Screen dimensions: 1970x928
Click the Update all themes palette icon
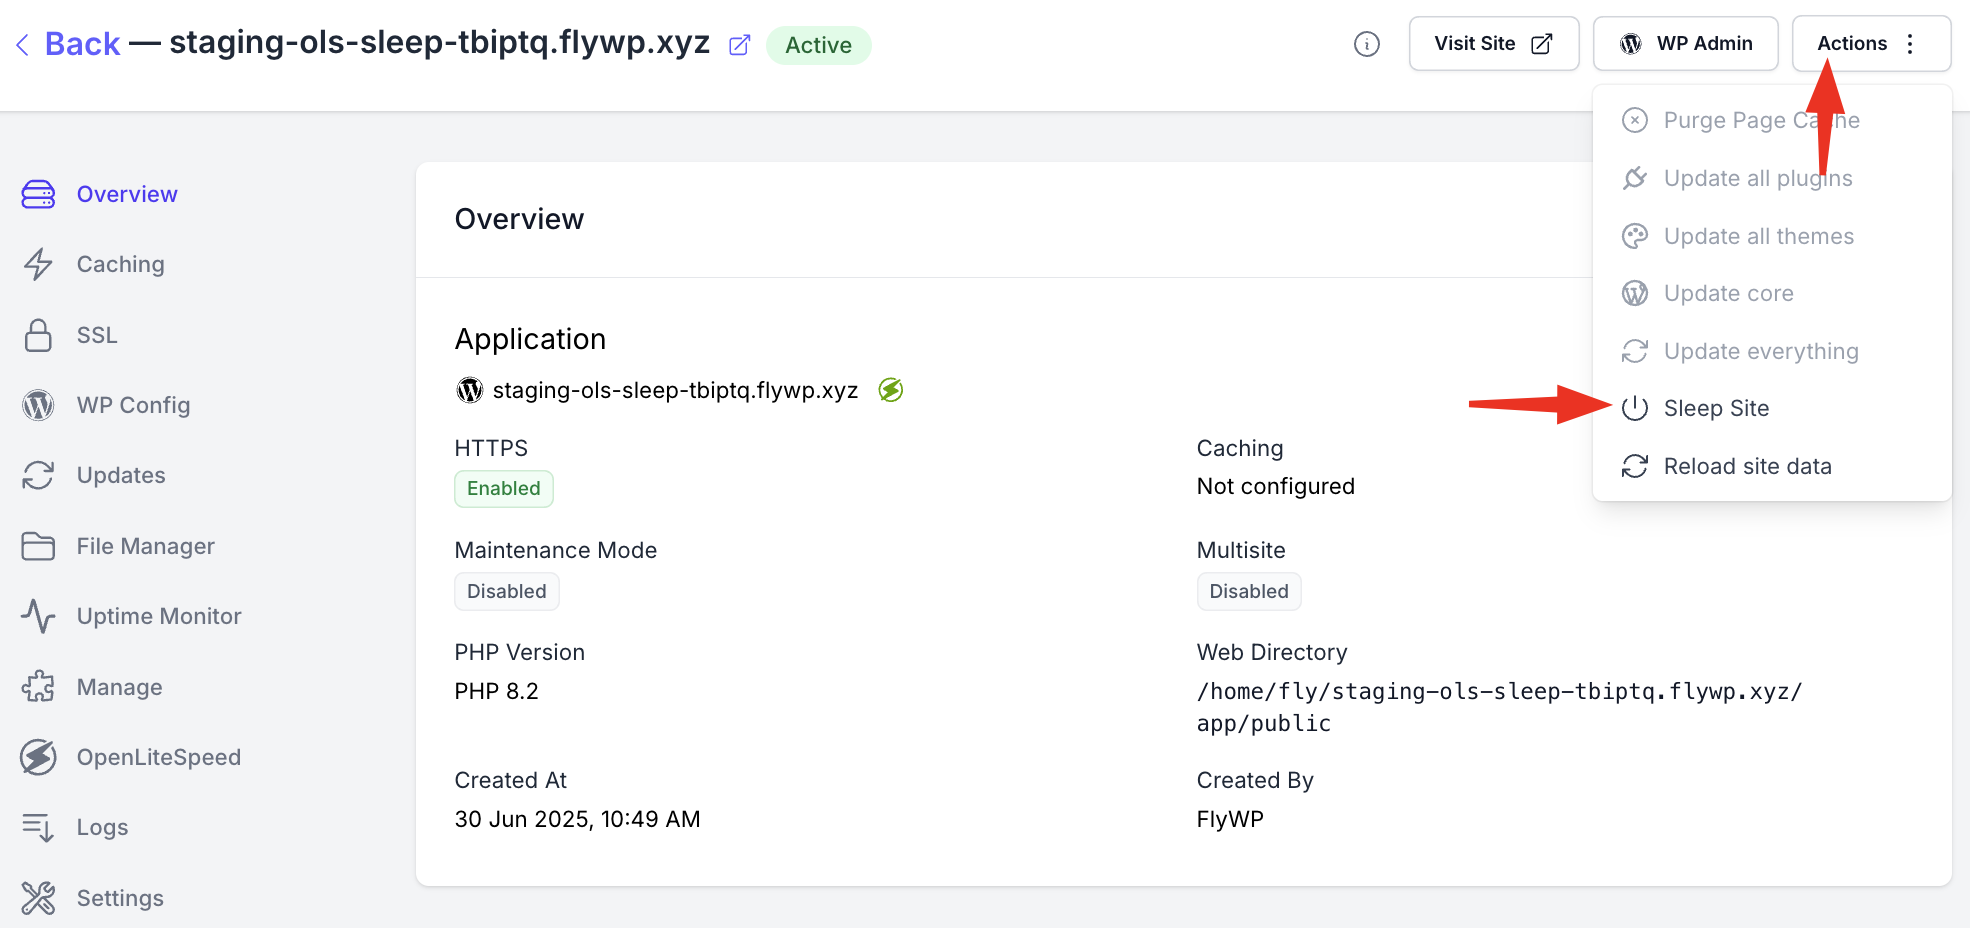[1635, 236]
